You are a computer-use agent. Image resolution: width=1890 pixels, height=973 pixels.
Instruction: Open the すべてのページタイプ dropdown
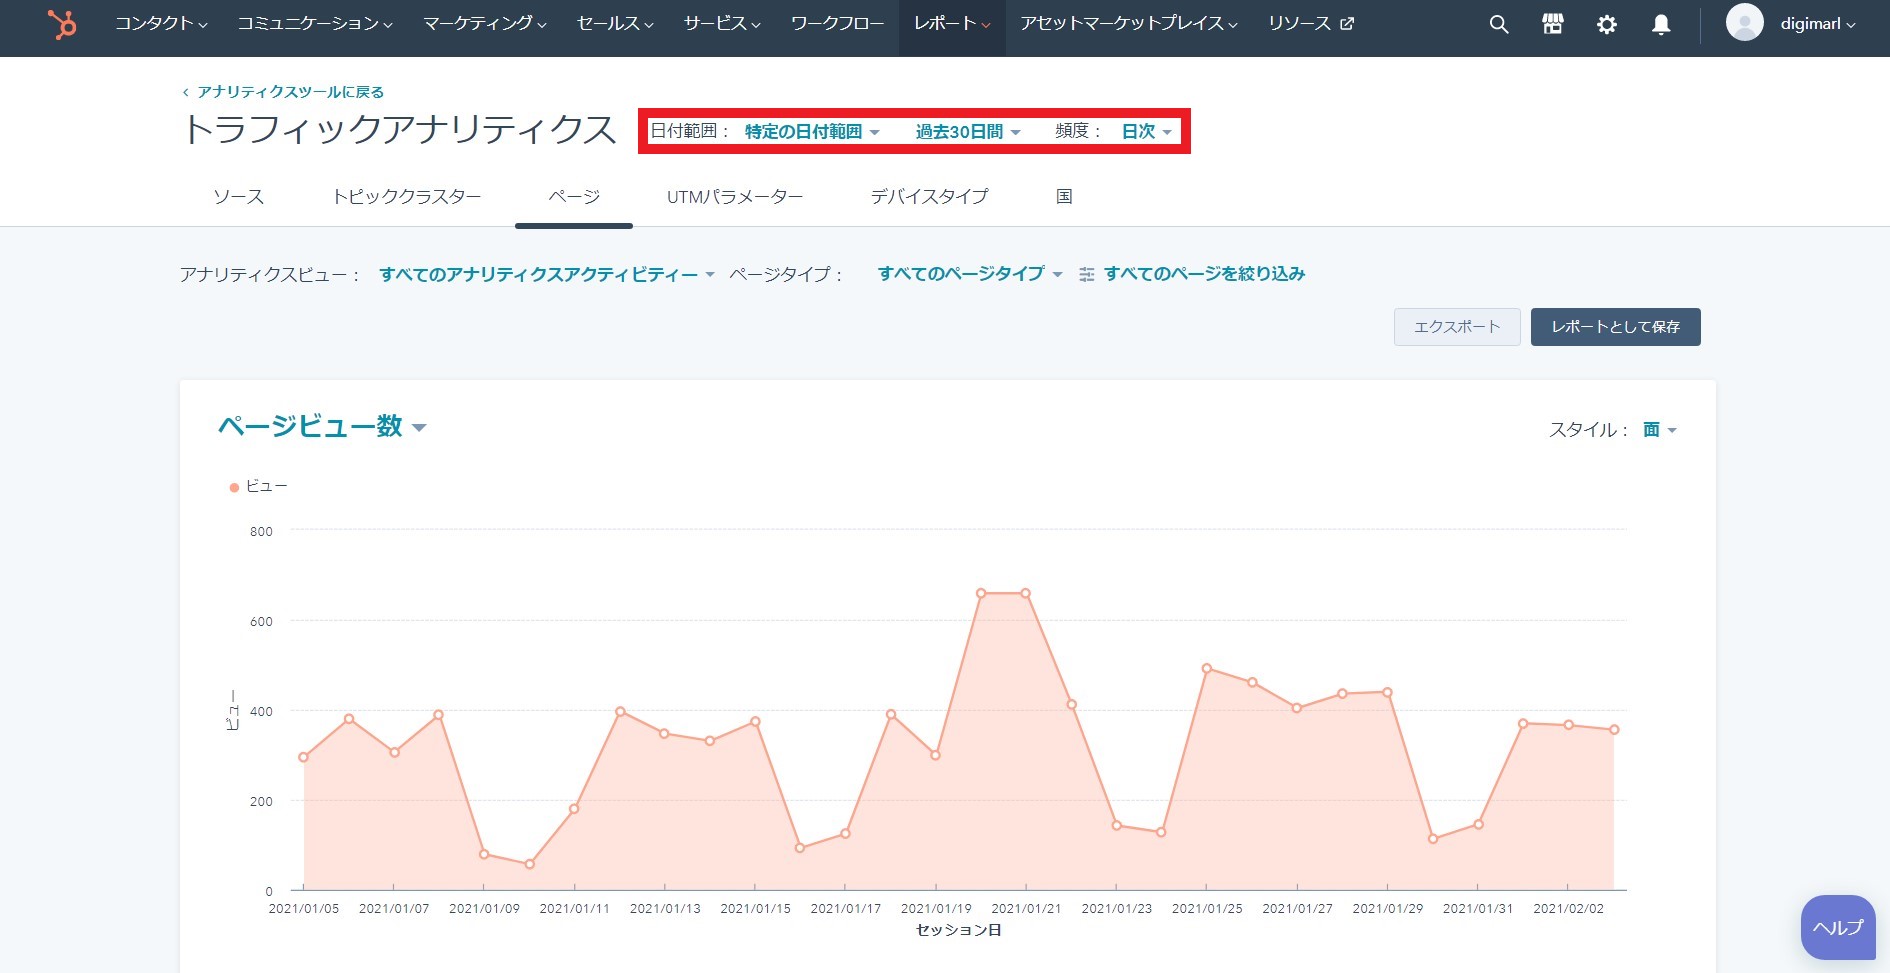point(969,274)
